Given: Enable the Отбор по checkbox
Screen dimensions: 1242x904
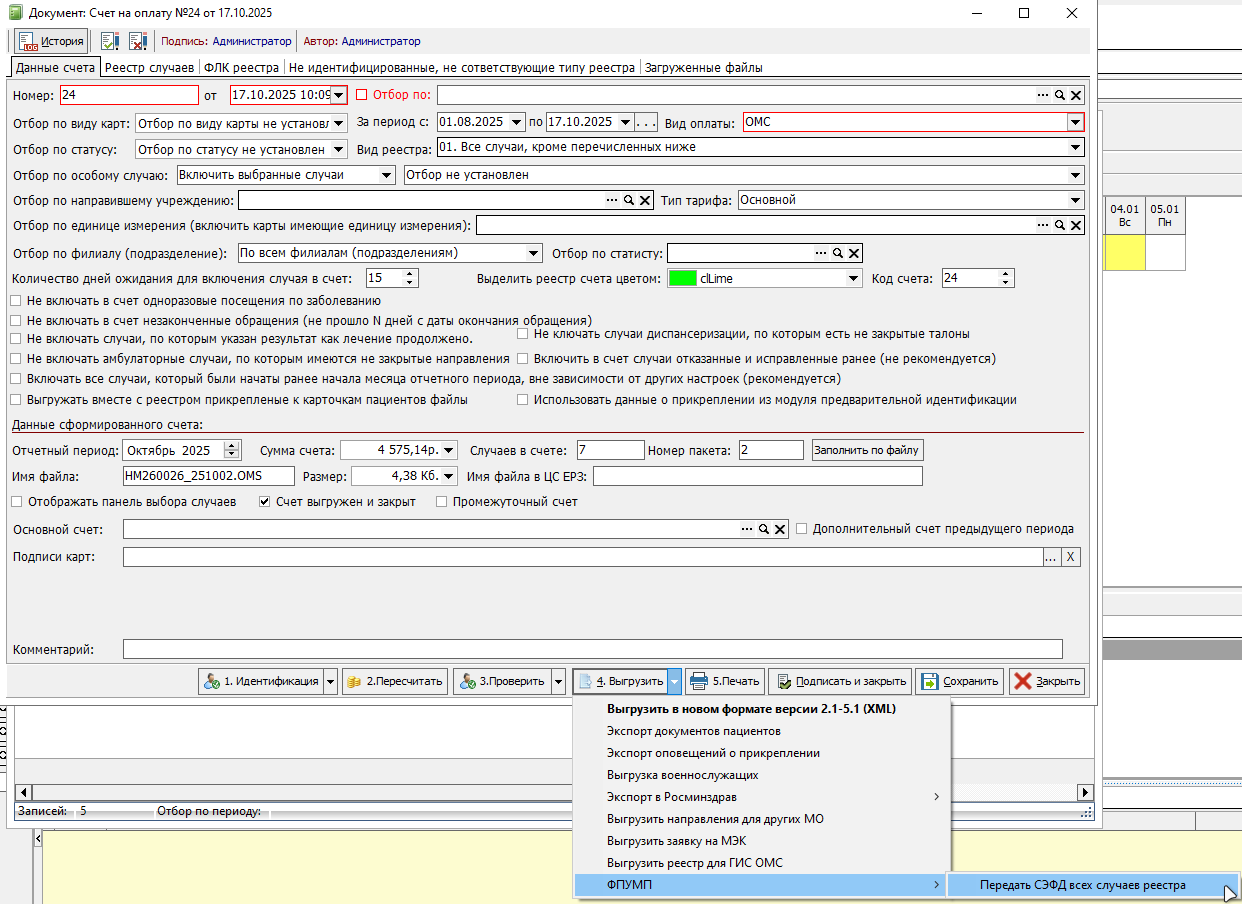Looking at the screenshot, I should [x=362, y=95].
